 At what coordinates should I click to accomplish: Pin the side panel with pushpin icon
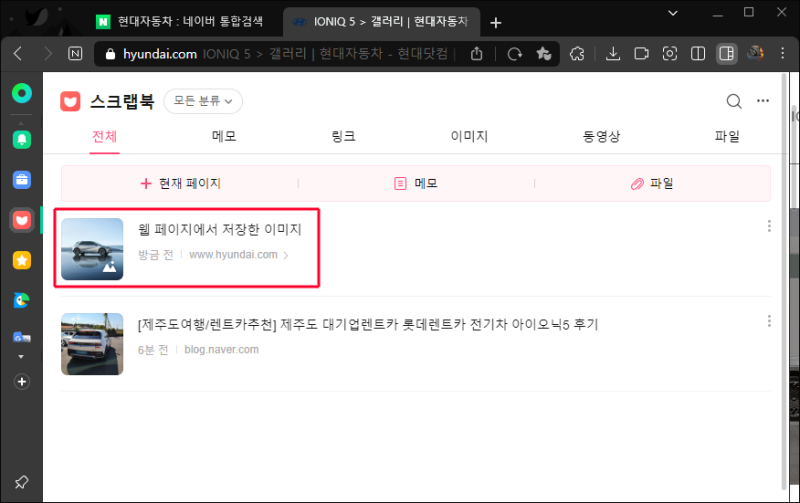point(21,482)
